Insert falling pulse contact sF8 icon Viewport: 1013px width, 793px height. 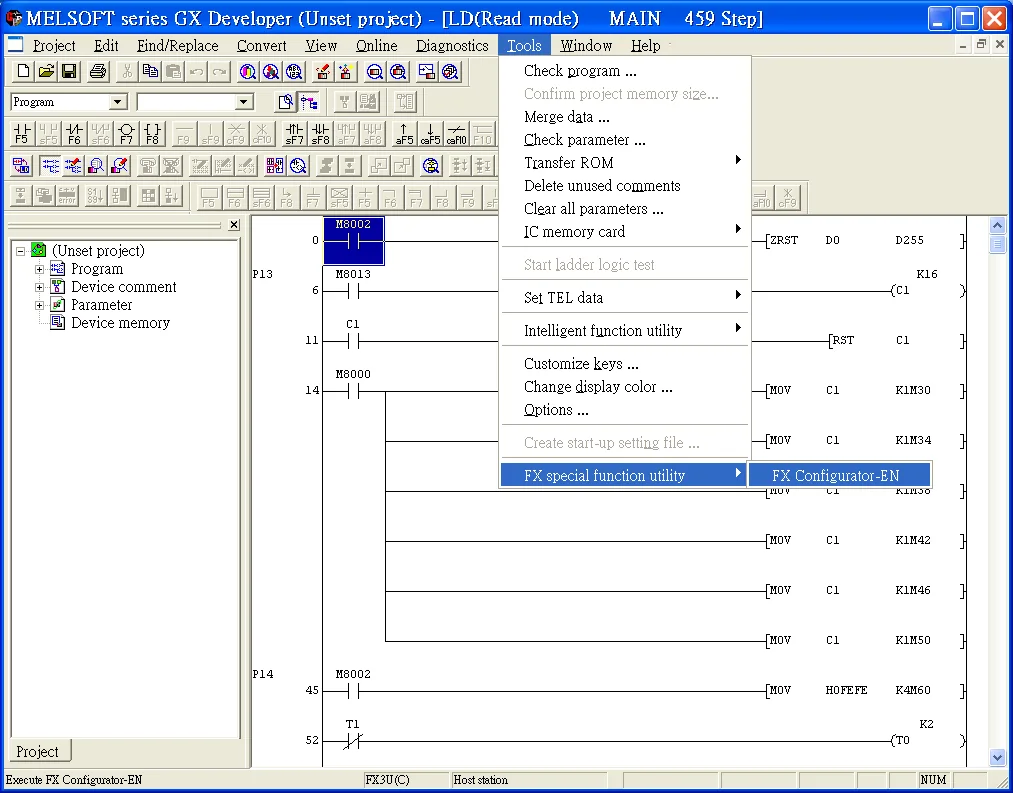320,134
